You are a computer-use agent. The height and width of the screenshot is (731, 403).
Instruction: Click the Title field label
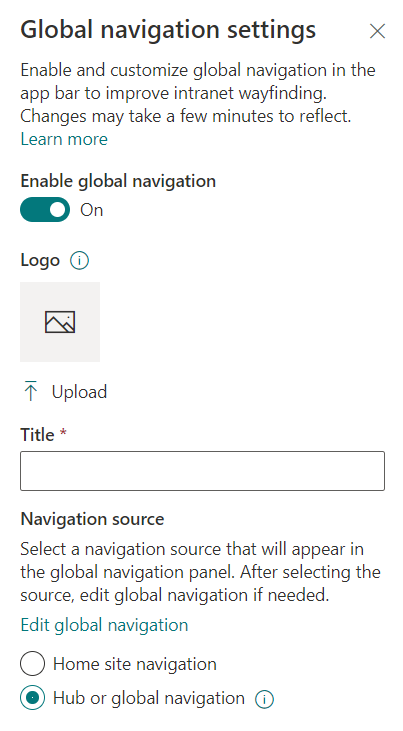[37, 434]
